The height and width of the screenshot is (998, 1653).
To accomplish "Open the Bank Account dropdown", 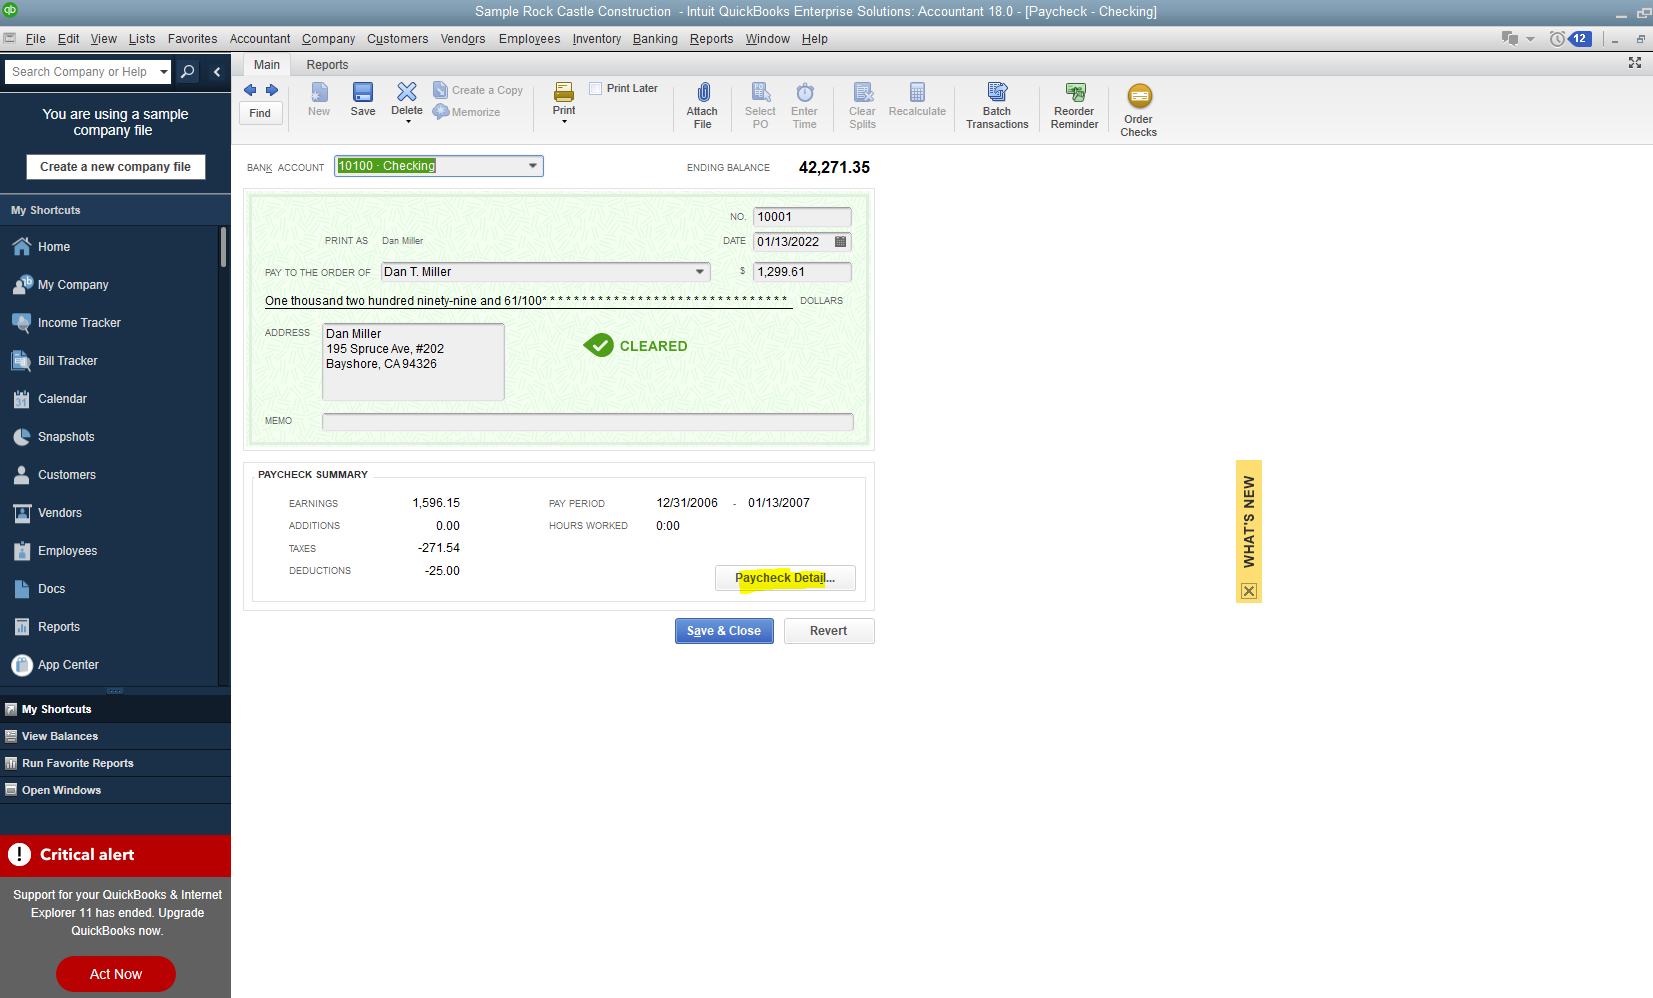I will (533, 165).
